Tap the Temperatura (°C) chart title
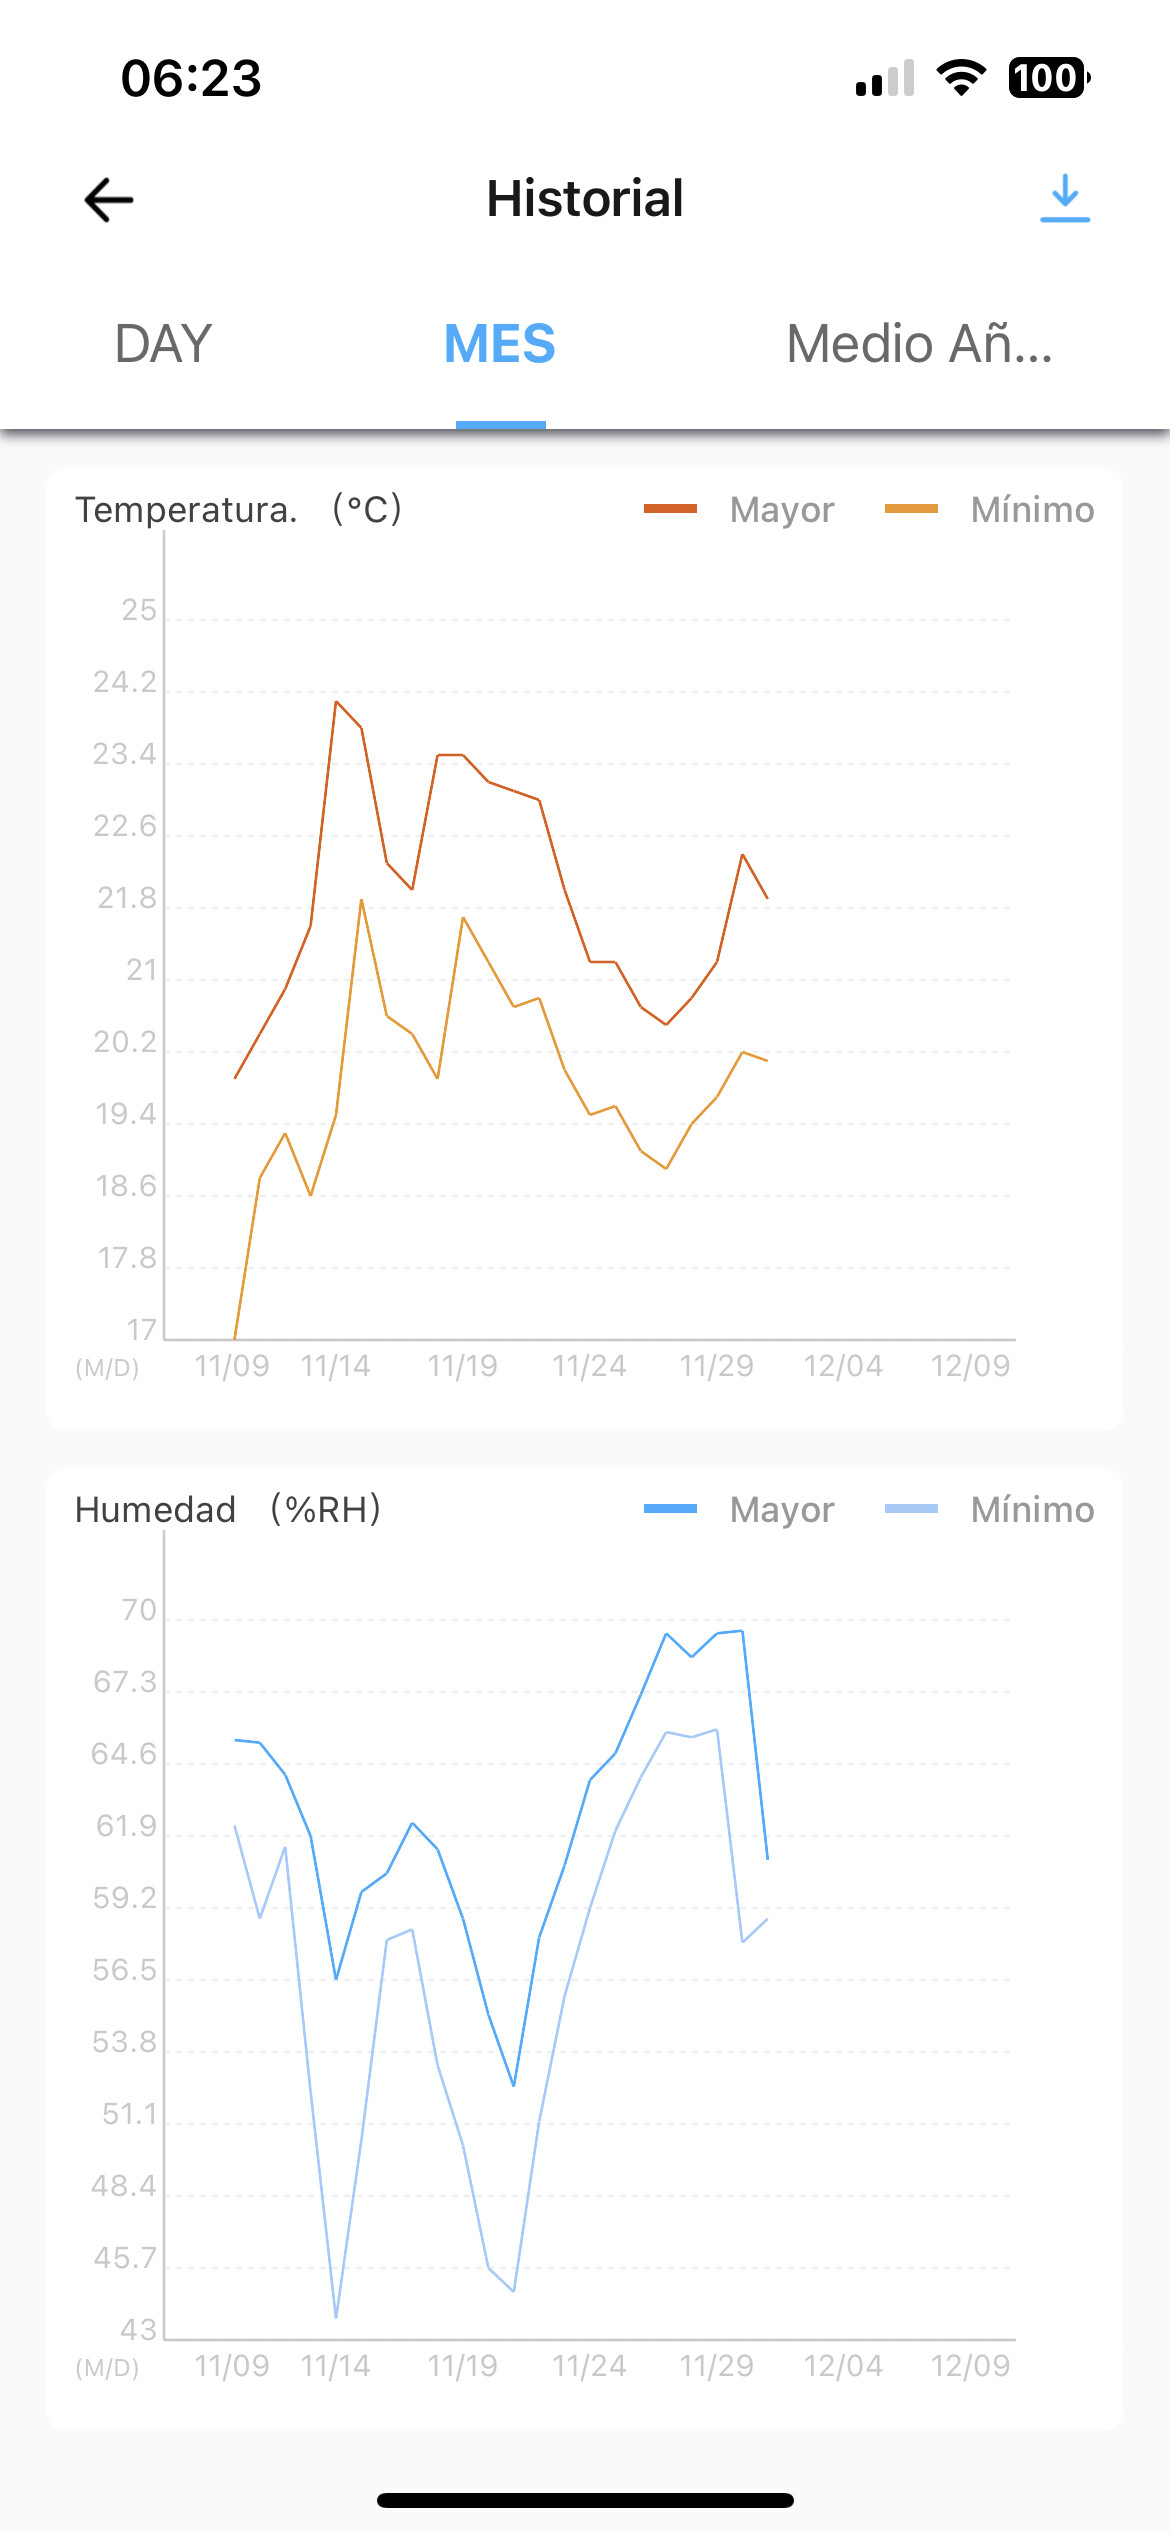The height and width of the screenshot is (2532, 1170). click(239, 509)
